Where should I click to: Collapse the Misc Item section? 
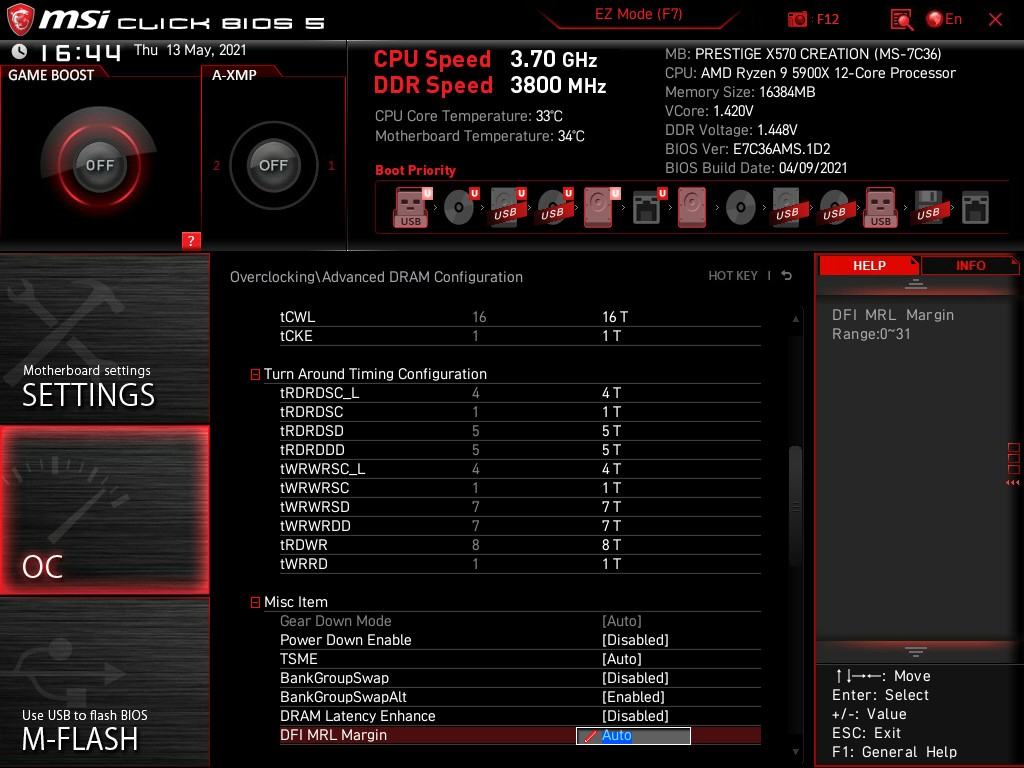coord(255,602)
